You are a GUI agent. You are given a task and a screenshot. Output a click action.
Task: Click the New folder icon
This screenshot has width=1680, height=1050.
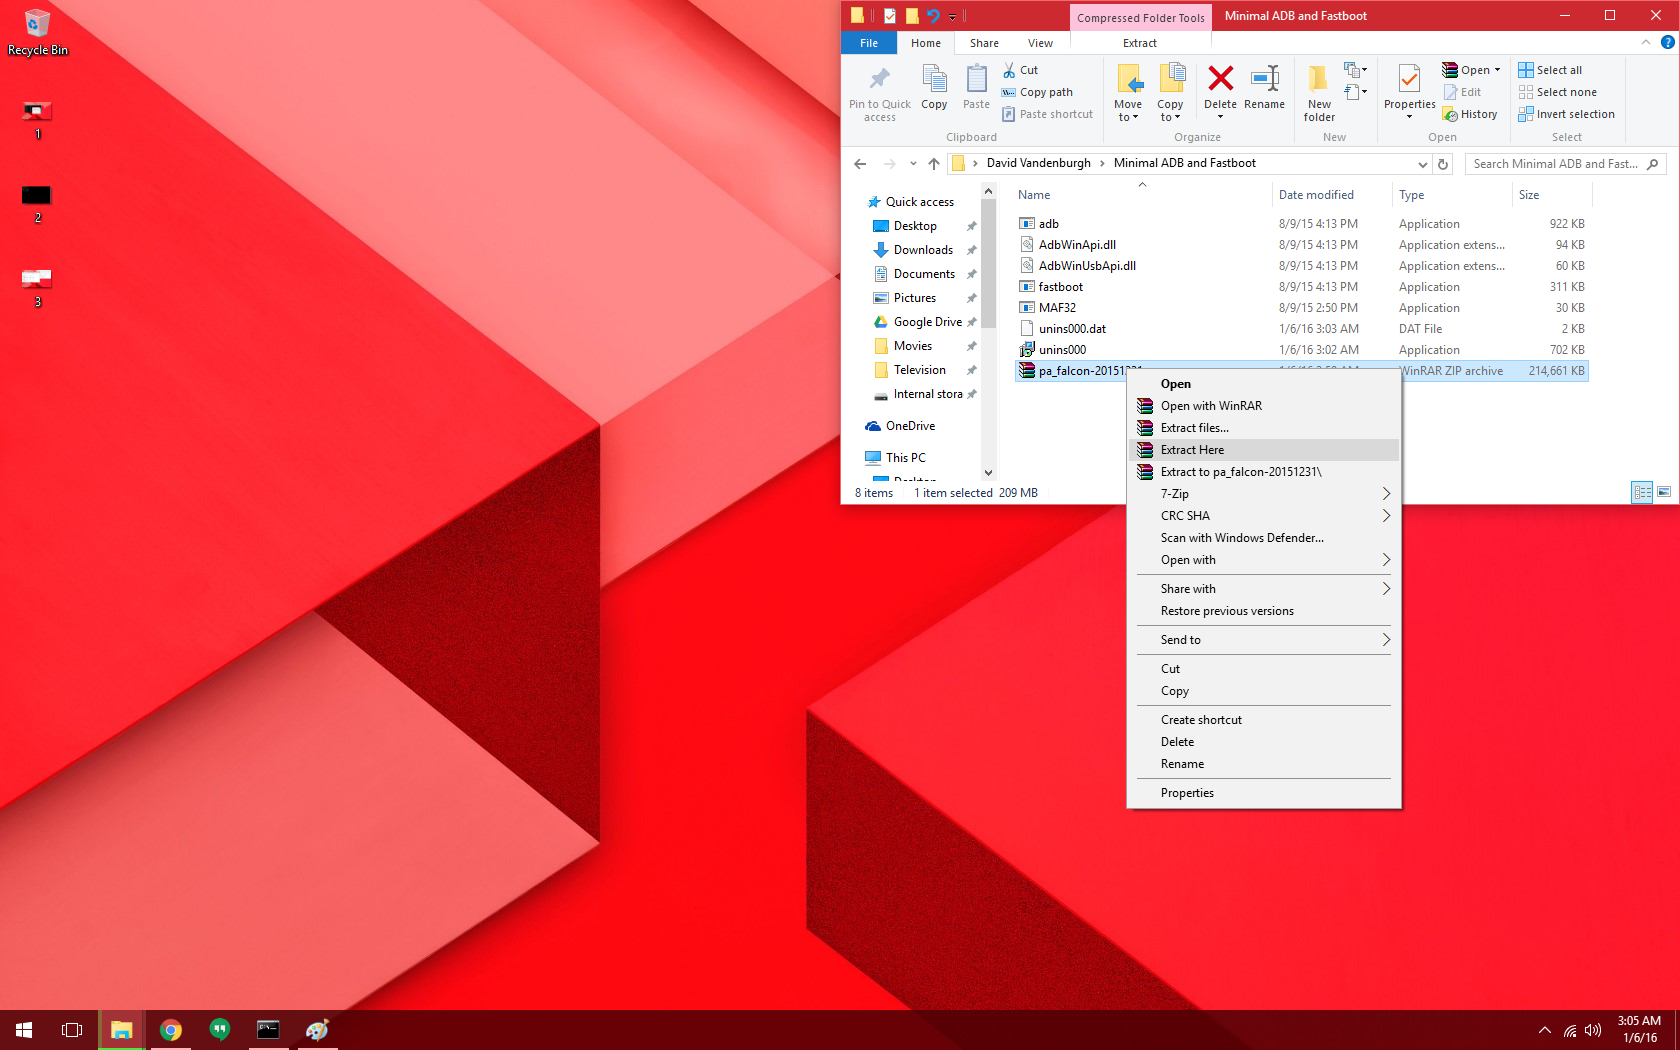tap(1319, 79)
